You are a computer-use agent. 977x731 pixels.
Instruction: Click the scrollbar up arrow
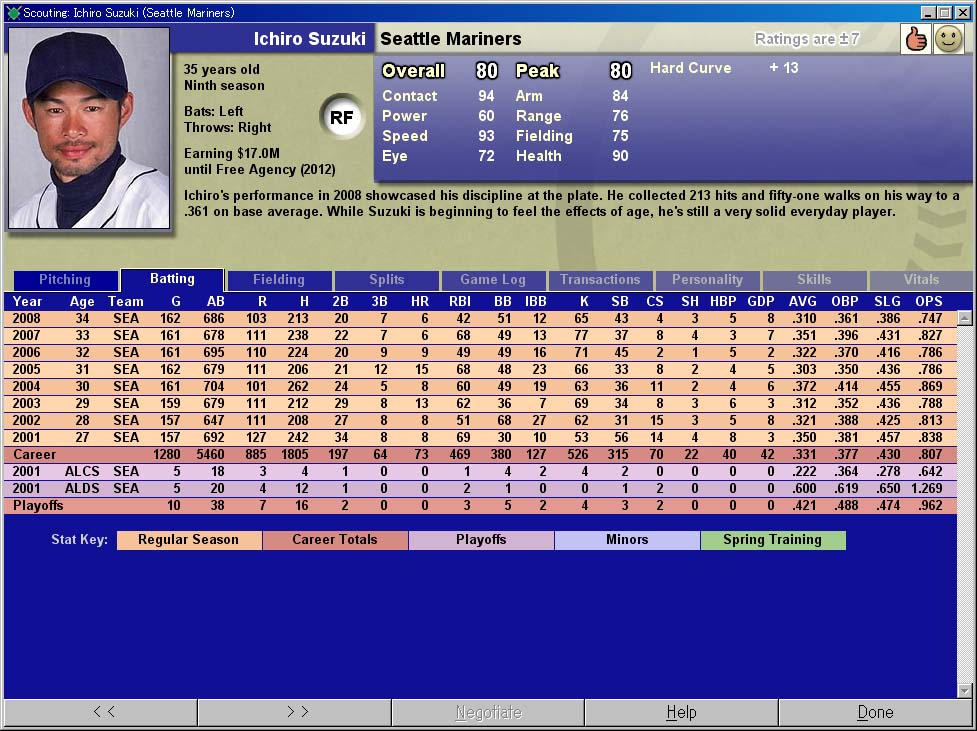pos(965,318)
